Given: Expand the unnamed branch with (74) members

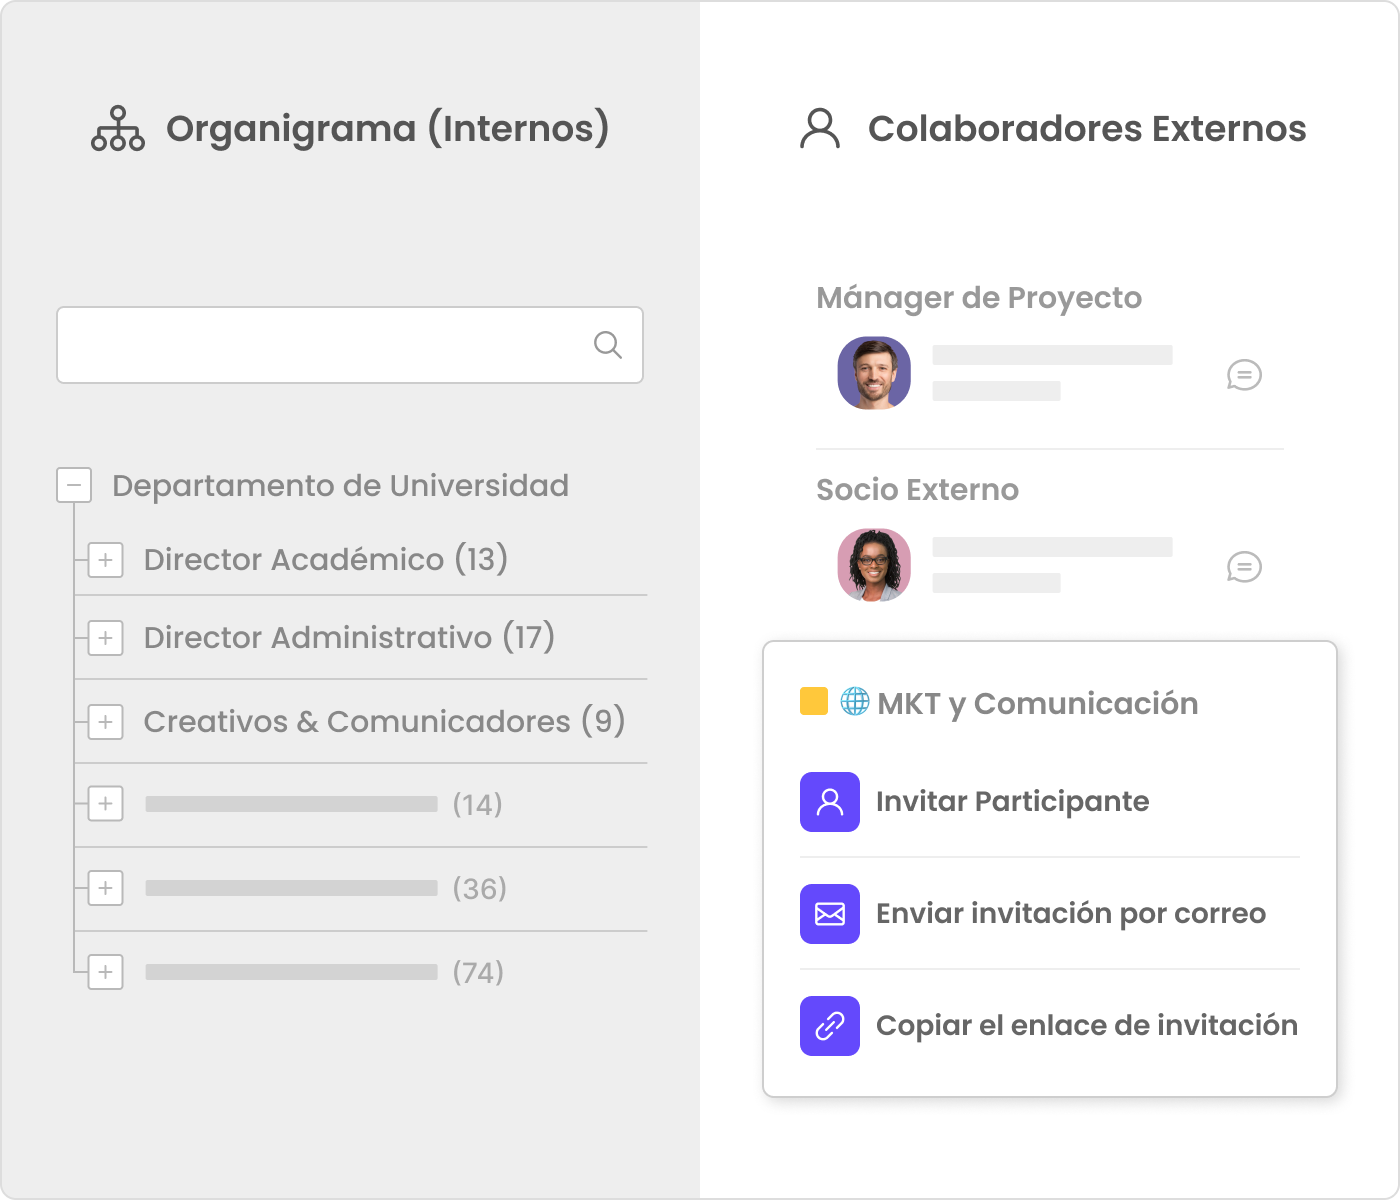Looking at the screenshot, I should 105,972.
